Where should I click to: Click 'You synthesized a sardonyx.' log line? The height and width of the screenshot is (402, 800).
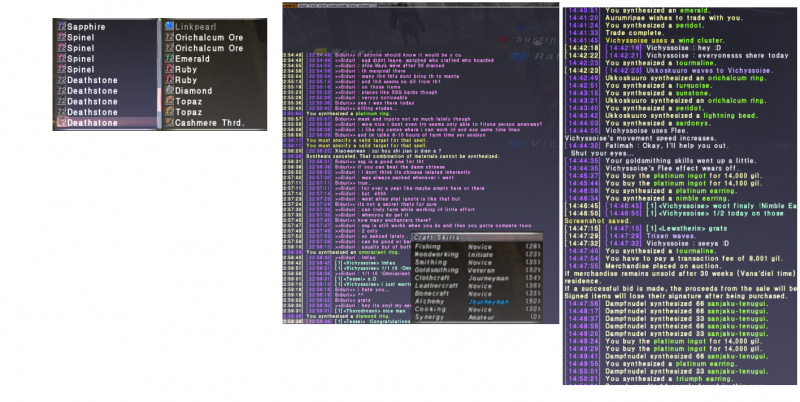click(x=657, y=123)
